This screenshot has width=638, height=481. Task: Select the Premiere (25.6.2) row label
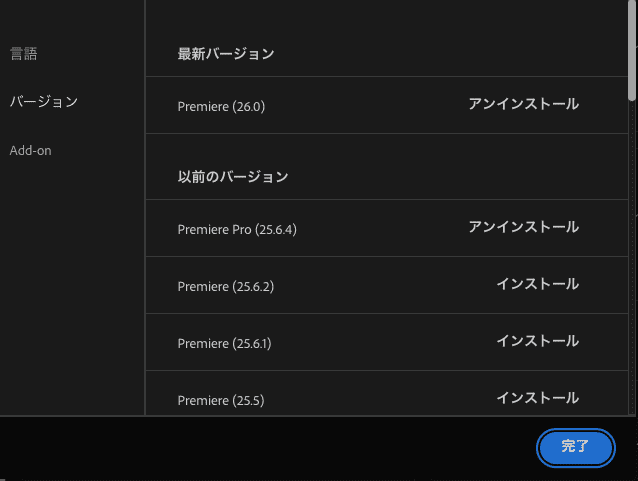[x=225, y=286]
